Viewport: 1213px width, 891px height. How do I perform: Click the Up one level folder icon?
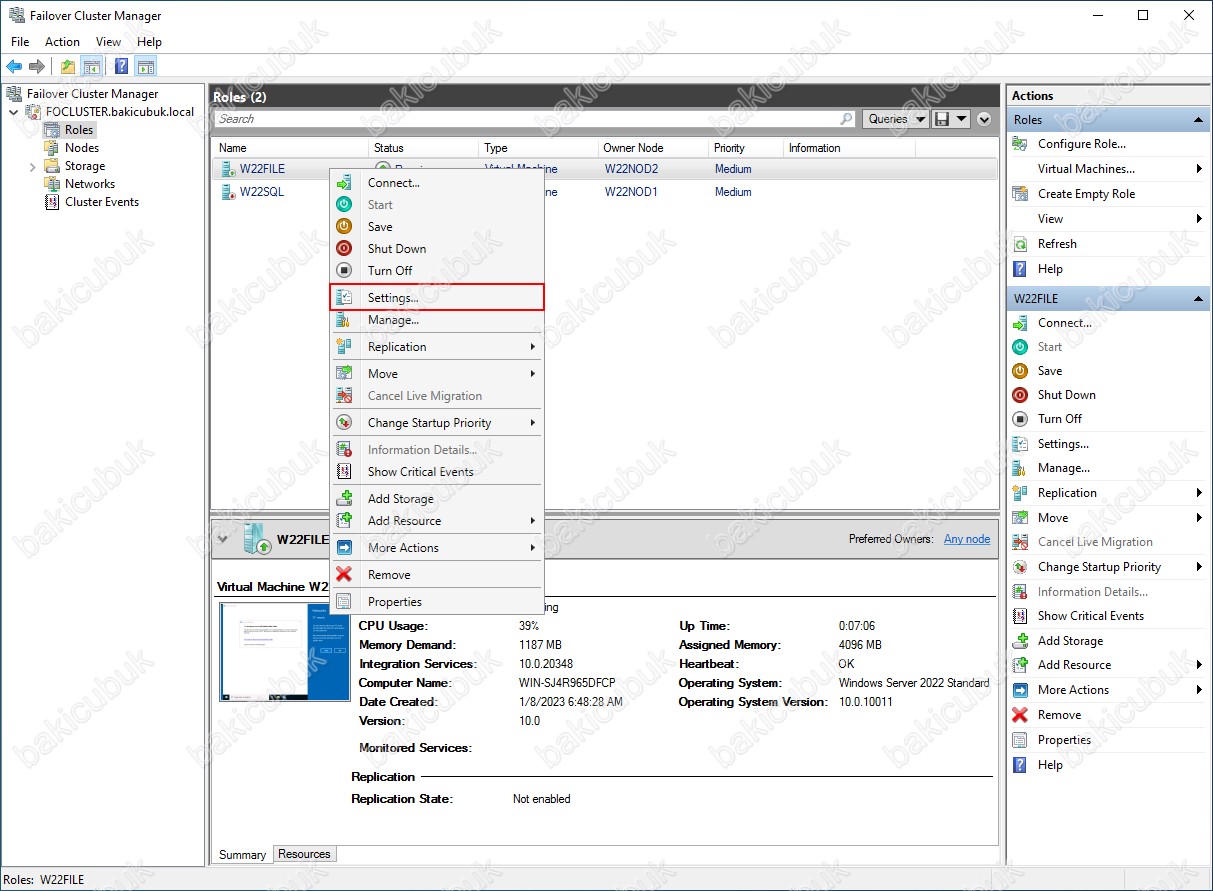tap(67, 67)
